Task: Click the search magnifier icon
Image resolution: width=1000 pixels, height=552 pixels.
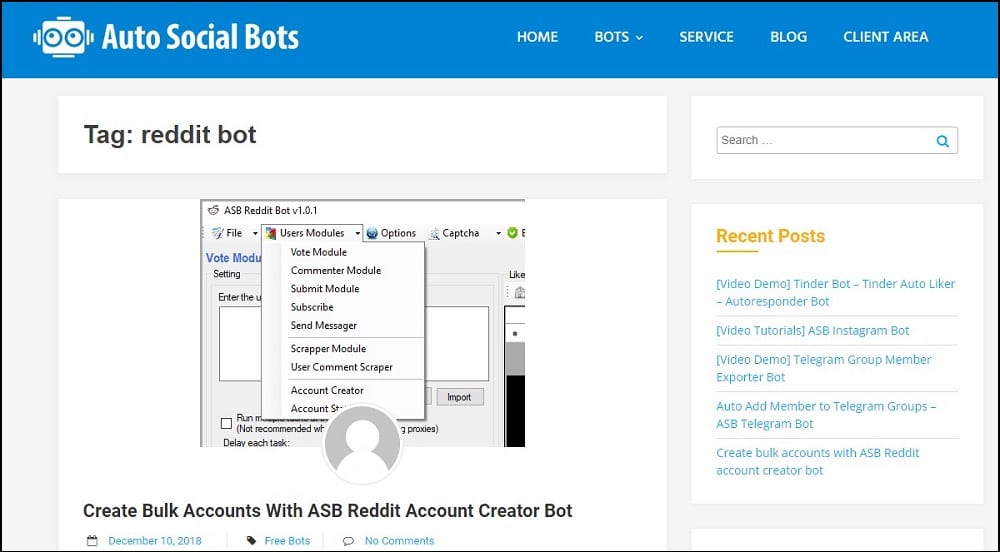Action: point(942,141)
